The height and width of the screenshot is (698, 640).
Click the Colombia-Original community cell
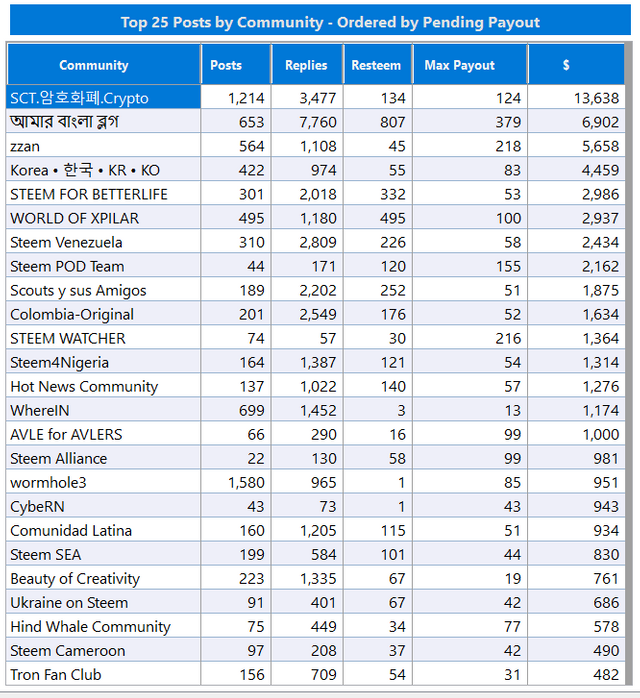103,314
